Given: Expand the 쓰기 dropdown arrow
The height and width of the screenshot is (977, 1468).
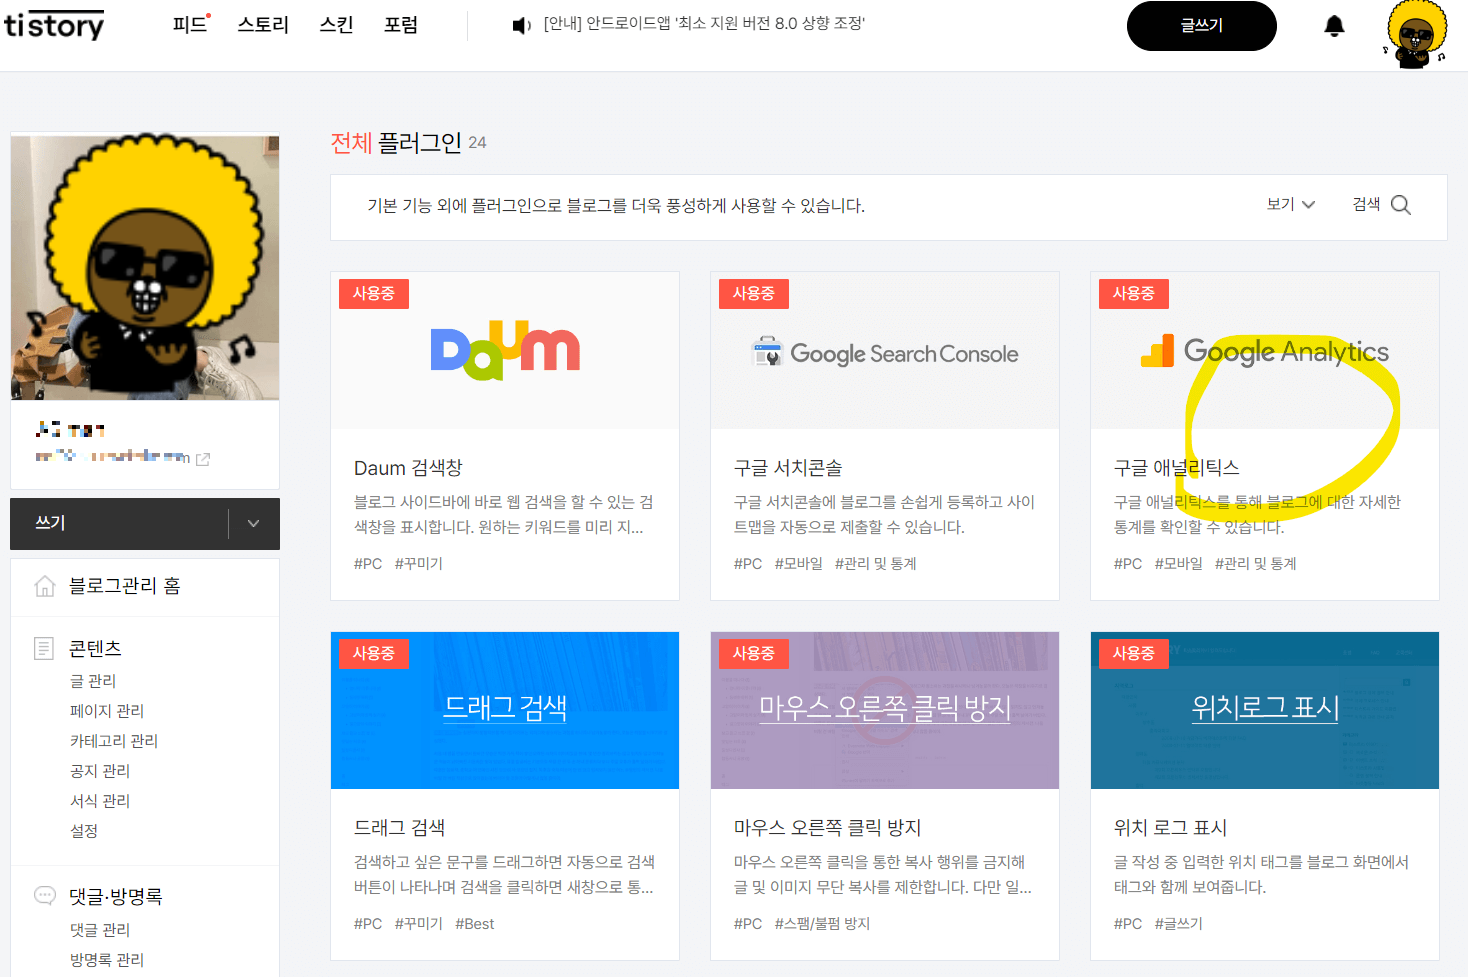Looking at the screenshot, I should pyautogui.click(x=253, y=523).
